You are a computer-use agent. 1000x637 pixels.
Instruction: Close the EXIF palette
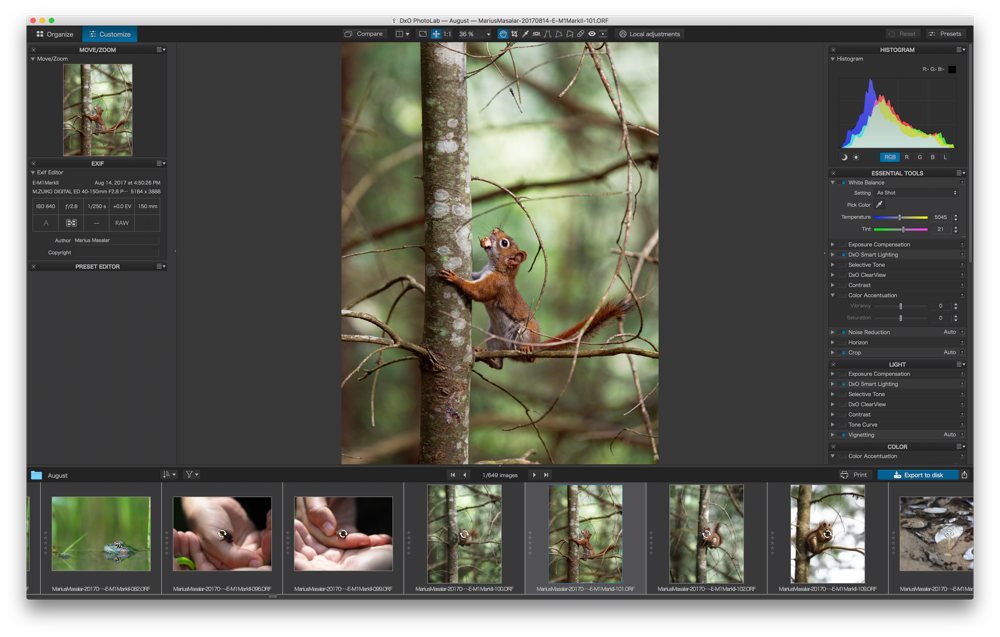pos(33,163)
